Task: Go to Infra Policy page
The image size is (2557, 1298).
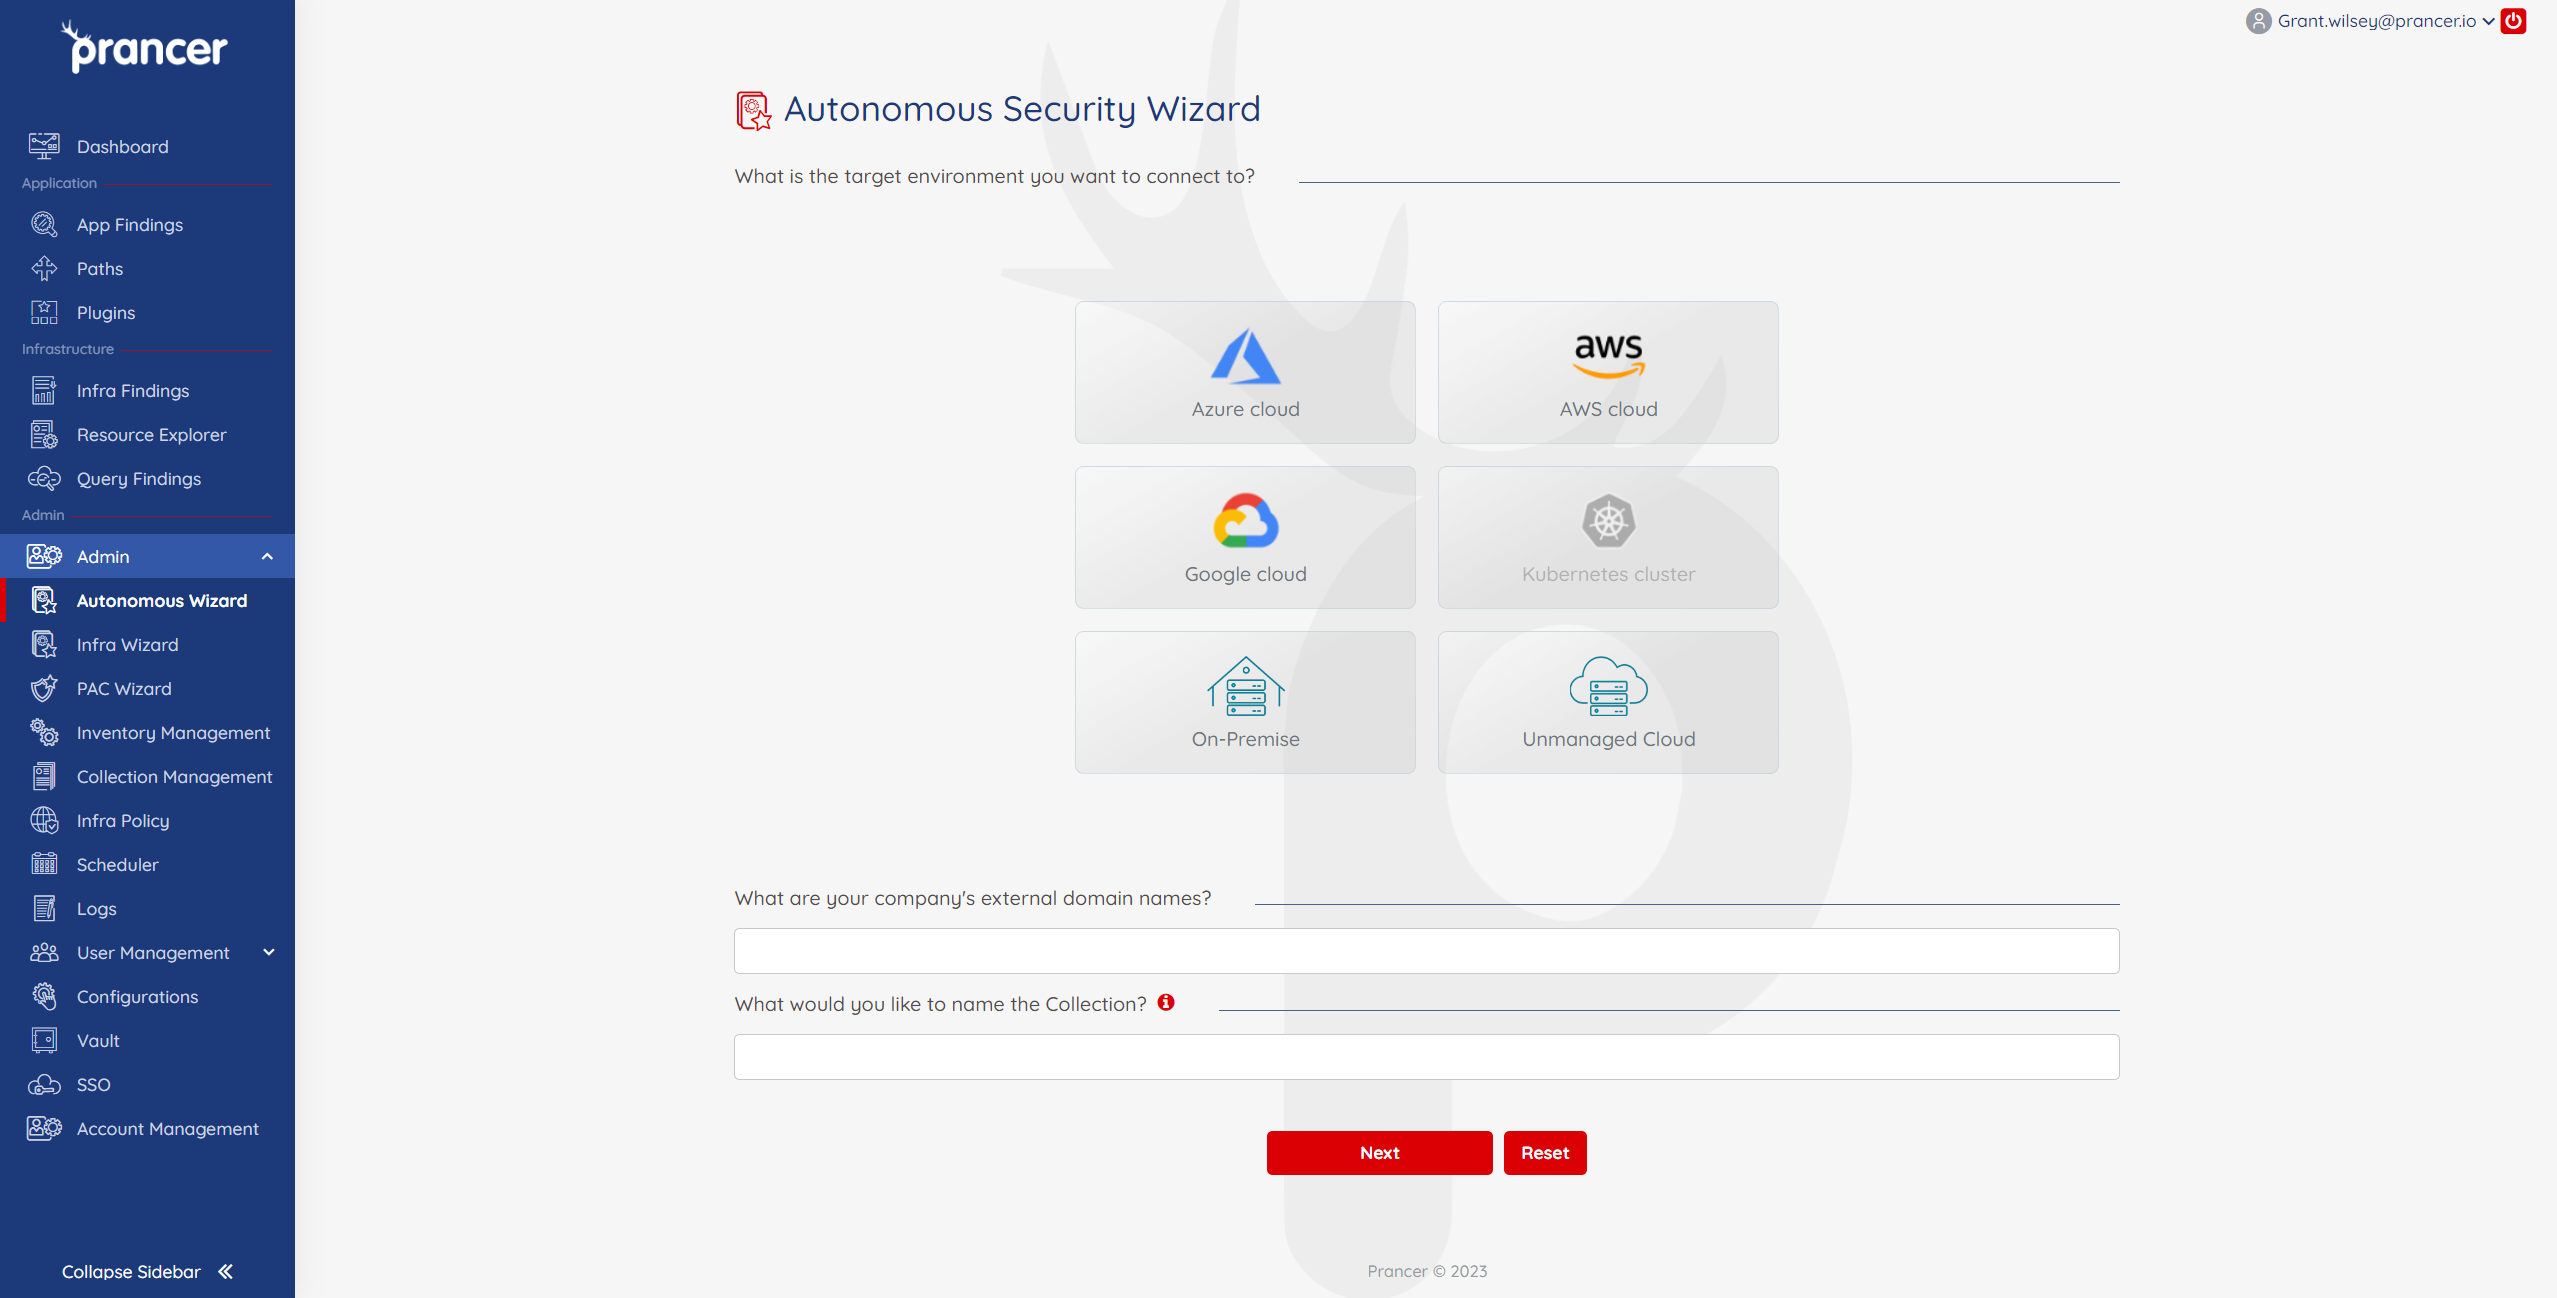Action: pos(123,820)
